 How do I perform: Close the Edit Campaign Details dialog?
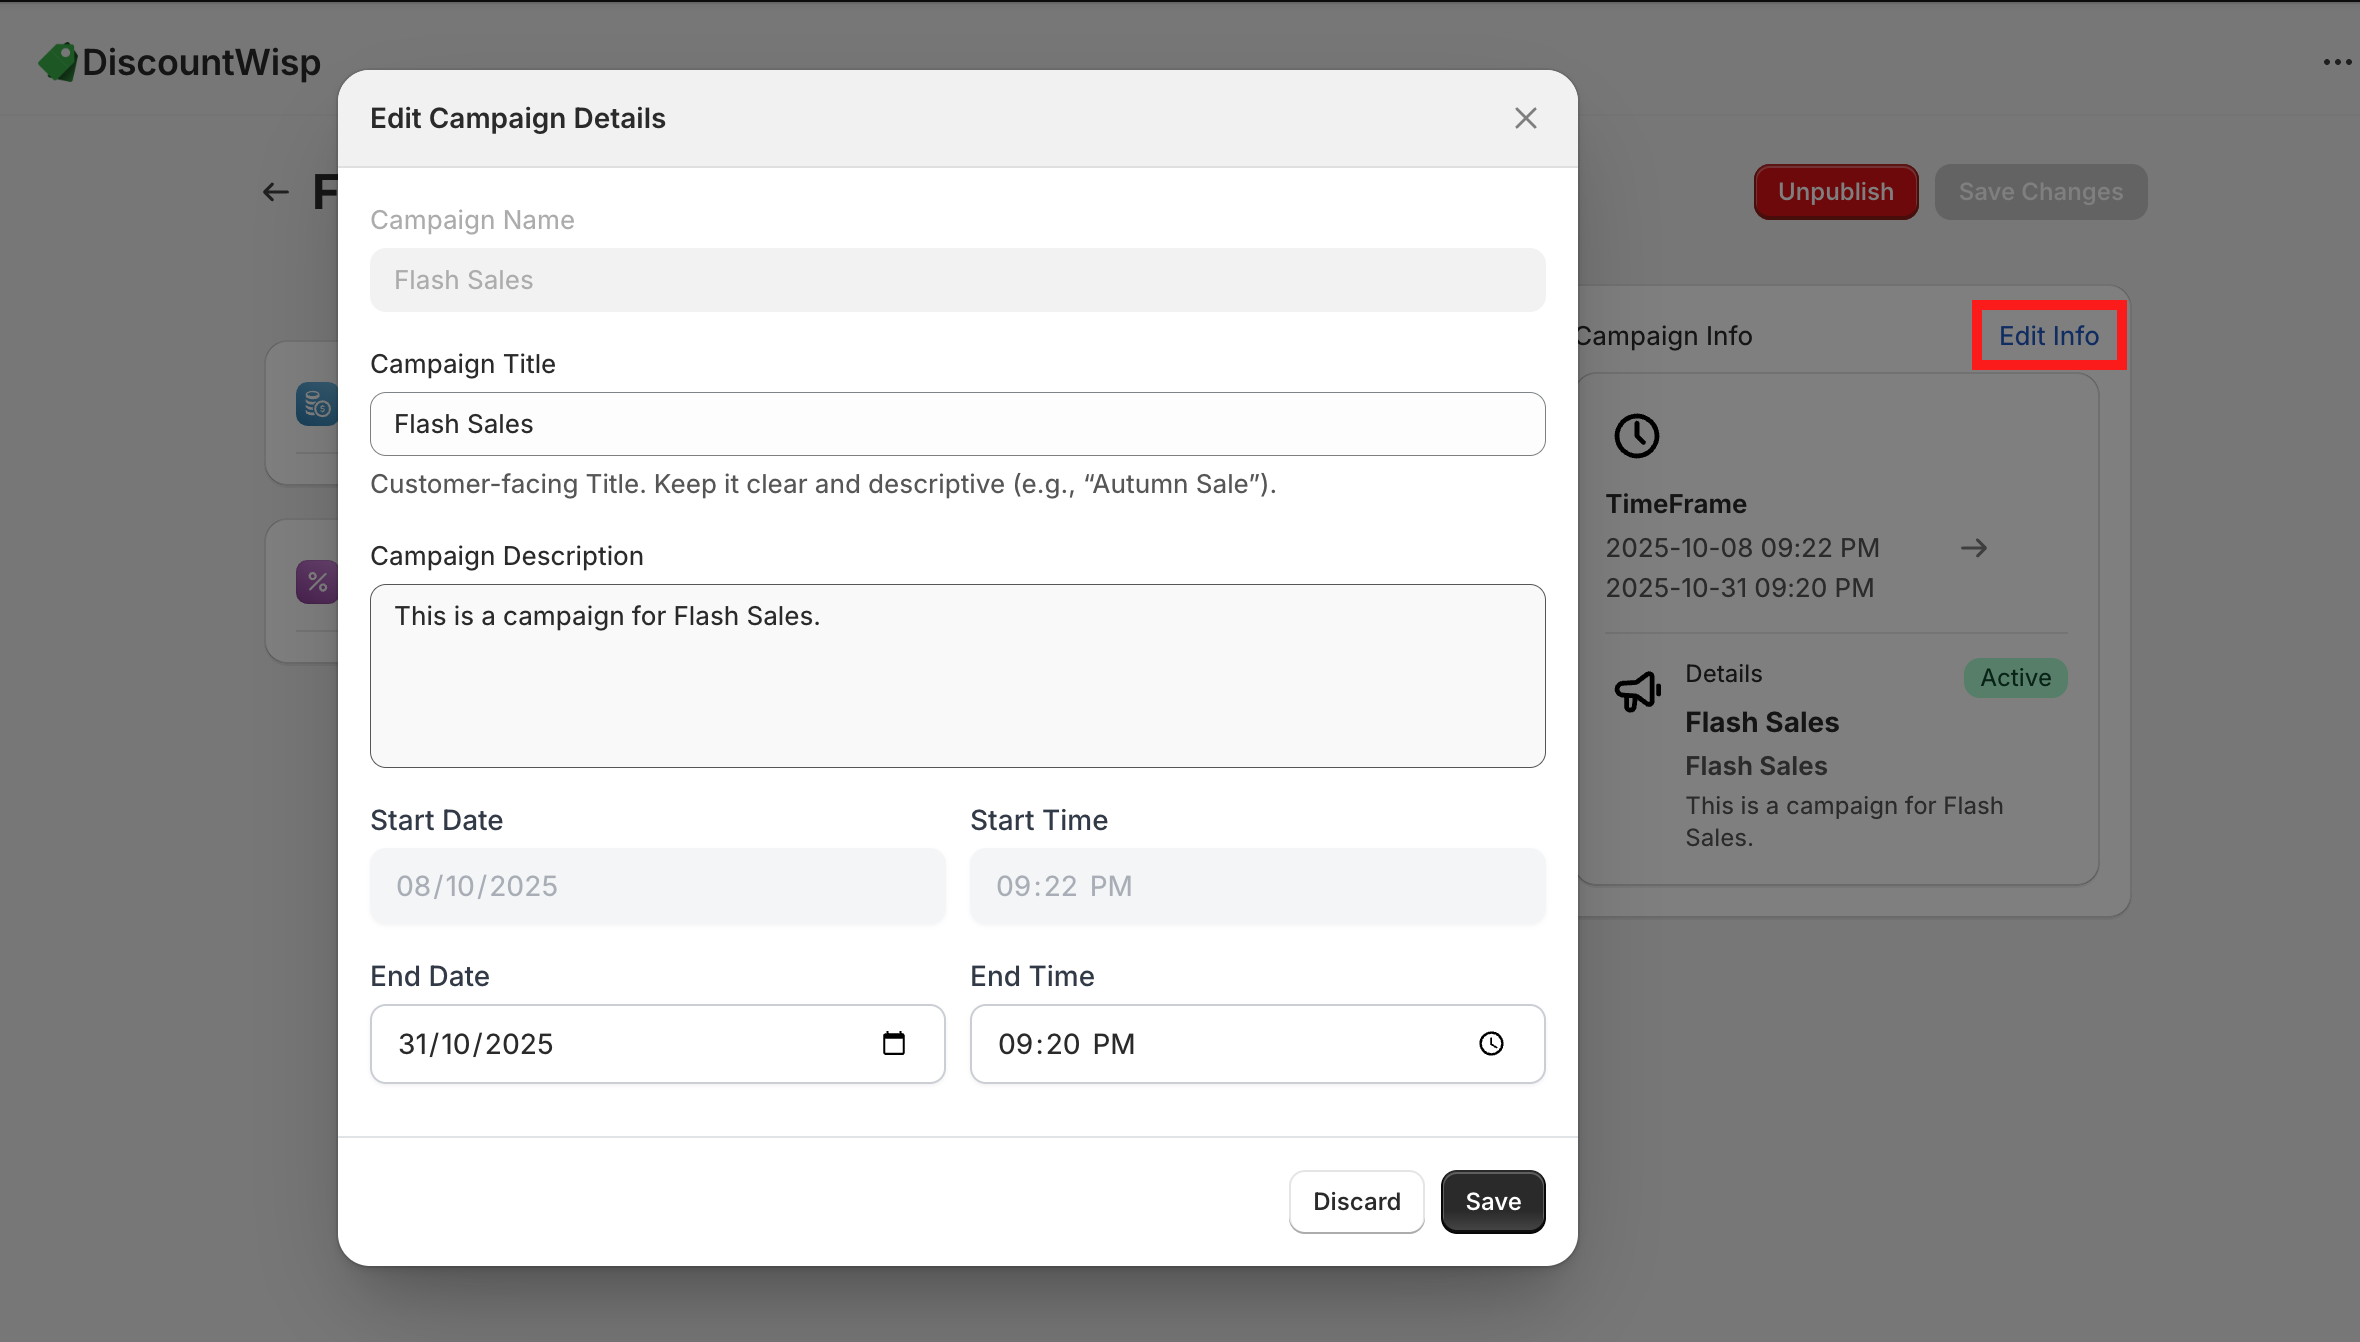pyautogui.click(x=1525, y=118)
